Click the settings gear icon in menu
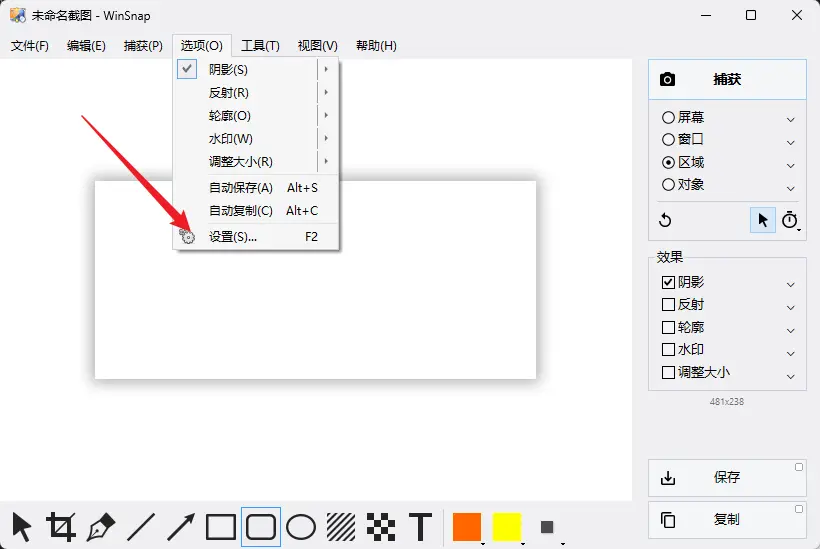 click(x=187, y=236)
